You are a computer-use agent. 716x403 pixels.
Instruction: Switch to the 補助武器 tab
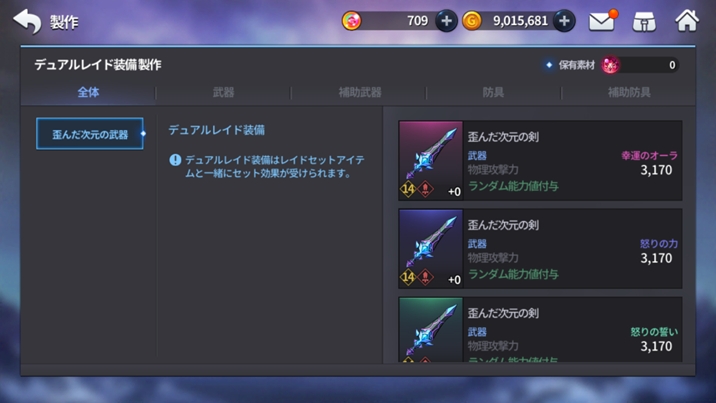(x=359, y=92)
